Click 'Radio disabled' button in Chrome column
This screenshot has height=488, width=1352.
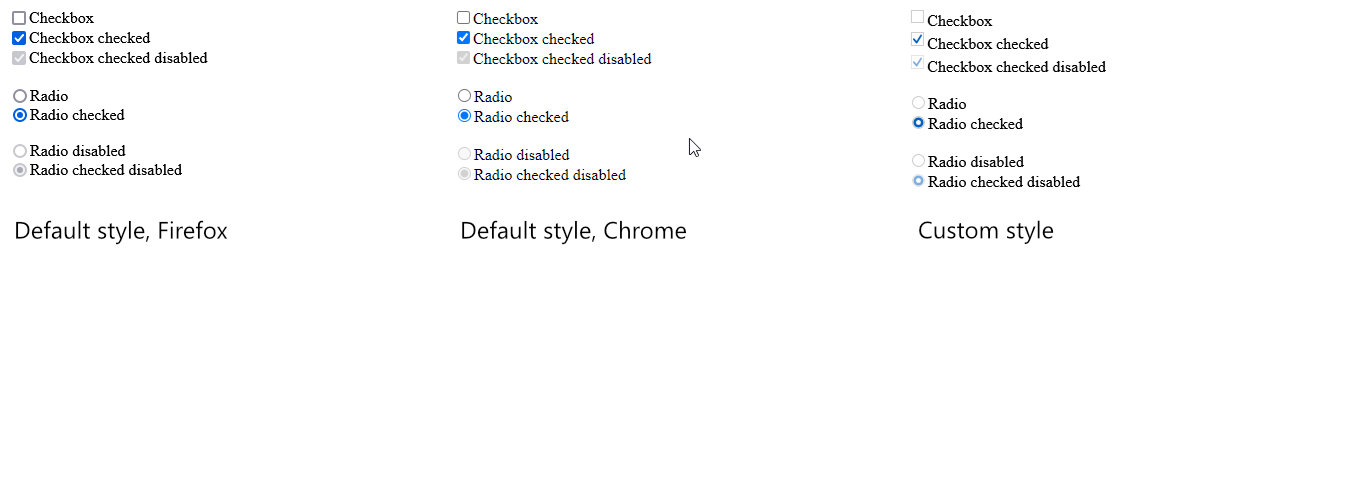(464, 154)
